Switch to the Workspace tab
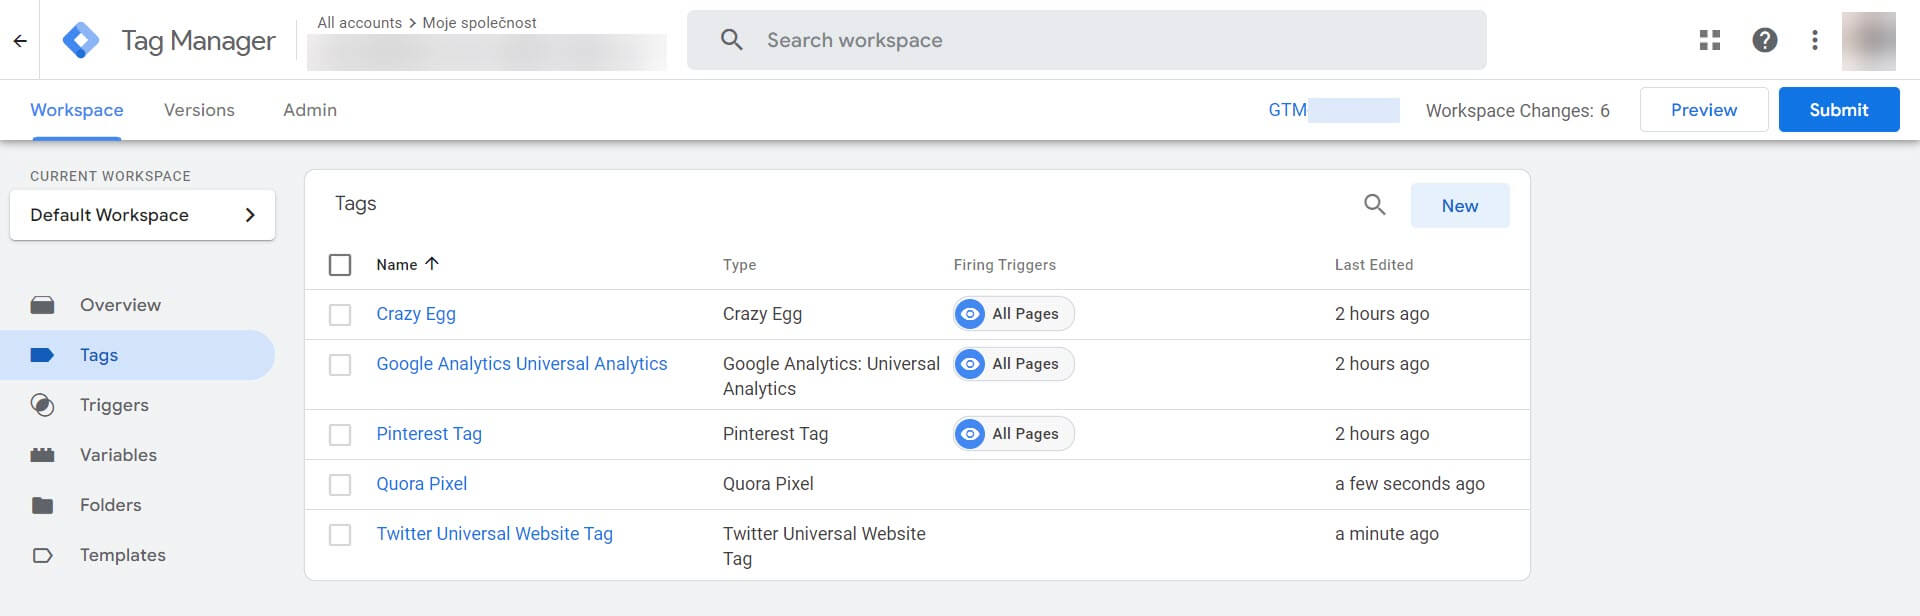The image size is (1920, 616). coord(77,110)
